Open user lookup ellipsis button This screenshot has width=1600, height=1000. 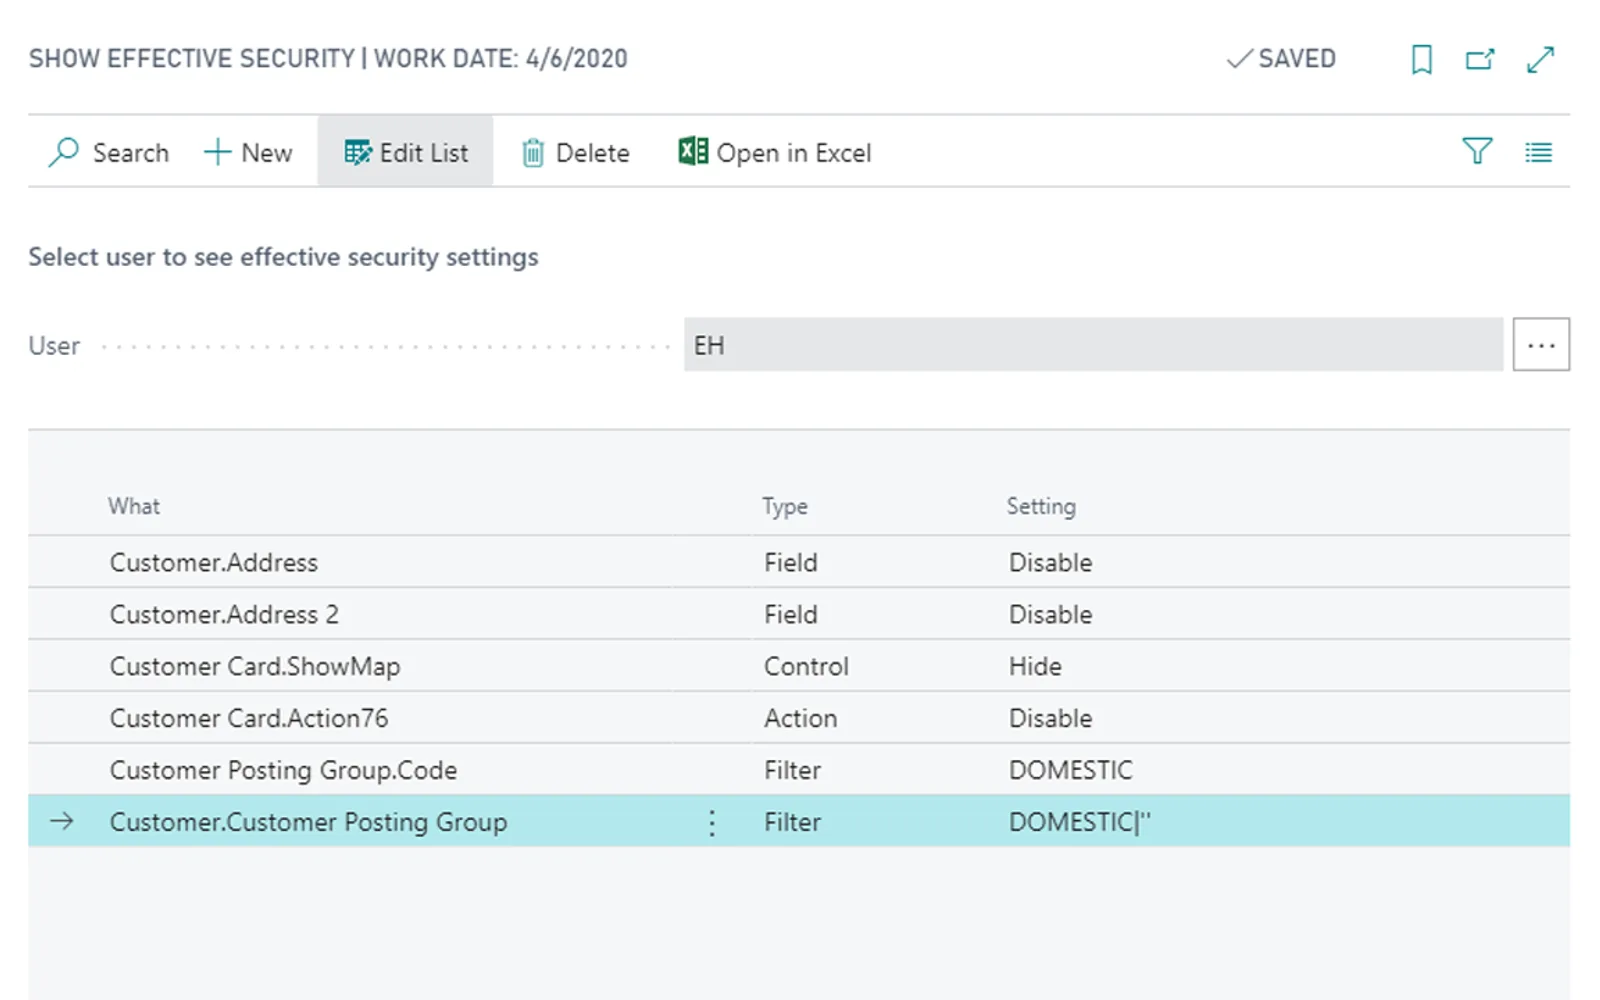1541,345
